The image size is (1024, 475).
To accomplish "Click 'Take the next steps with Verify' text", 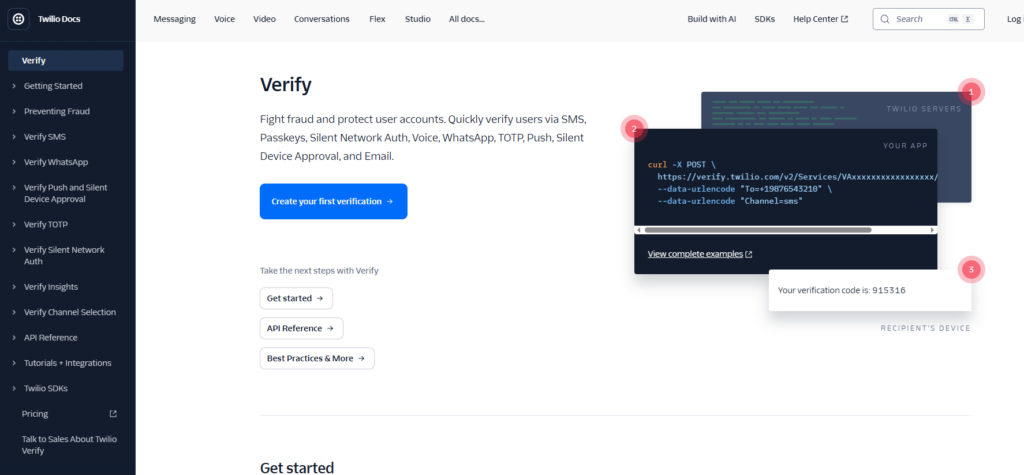I will point(319,270).
